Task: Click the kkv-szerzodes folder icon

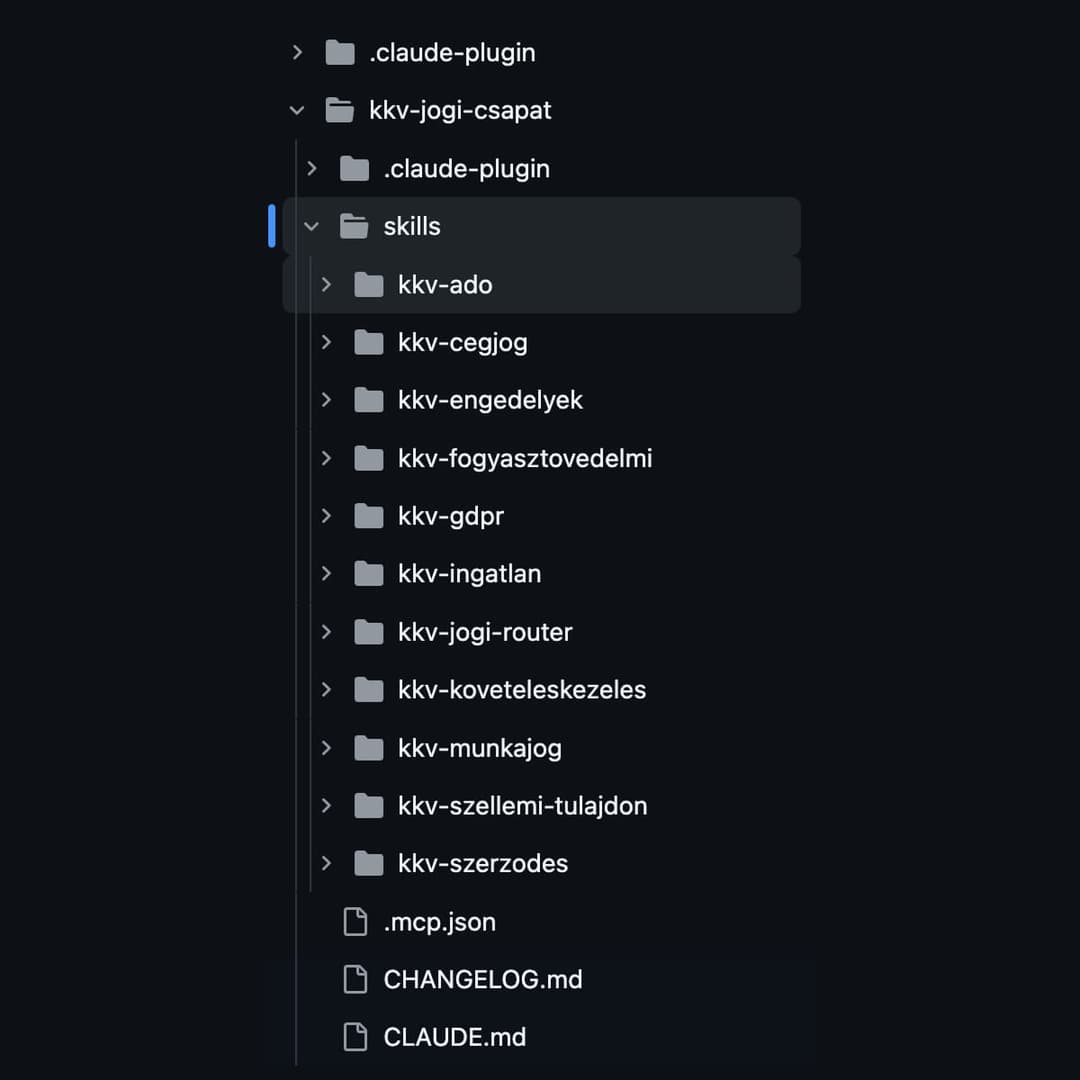Action: (x=368, y=863)
